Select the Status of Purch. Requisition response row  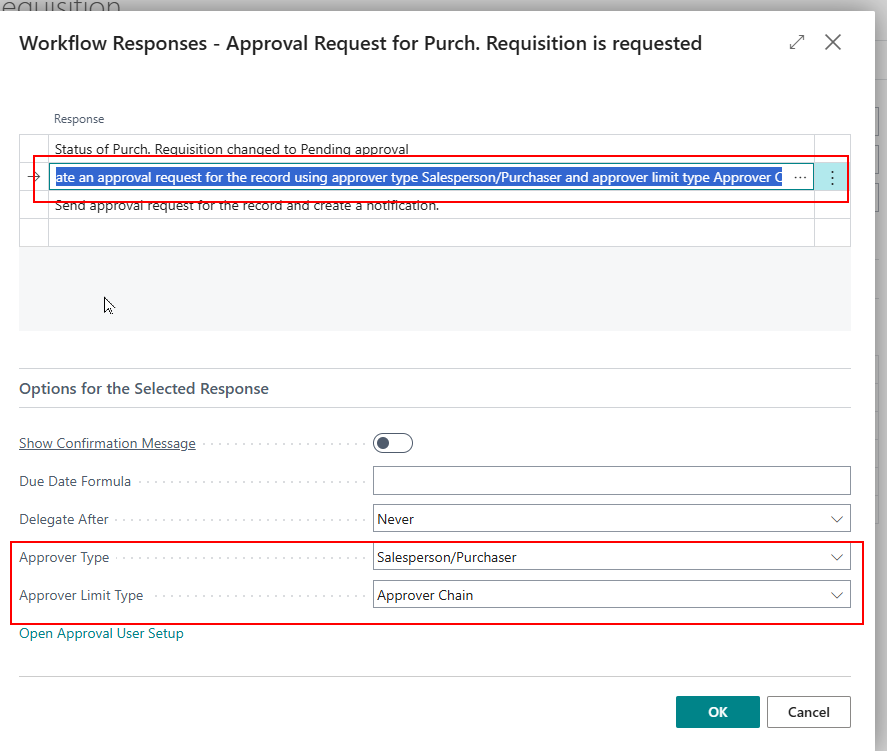[232, 149]
